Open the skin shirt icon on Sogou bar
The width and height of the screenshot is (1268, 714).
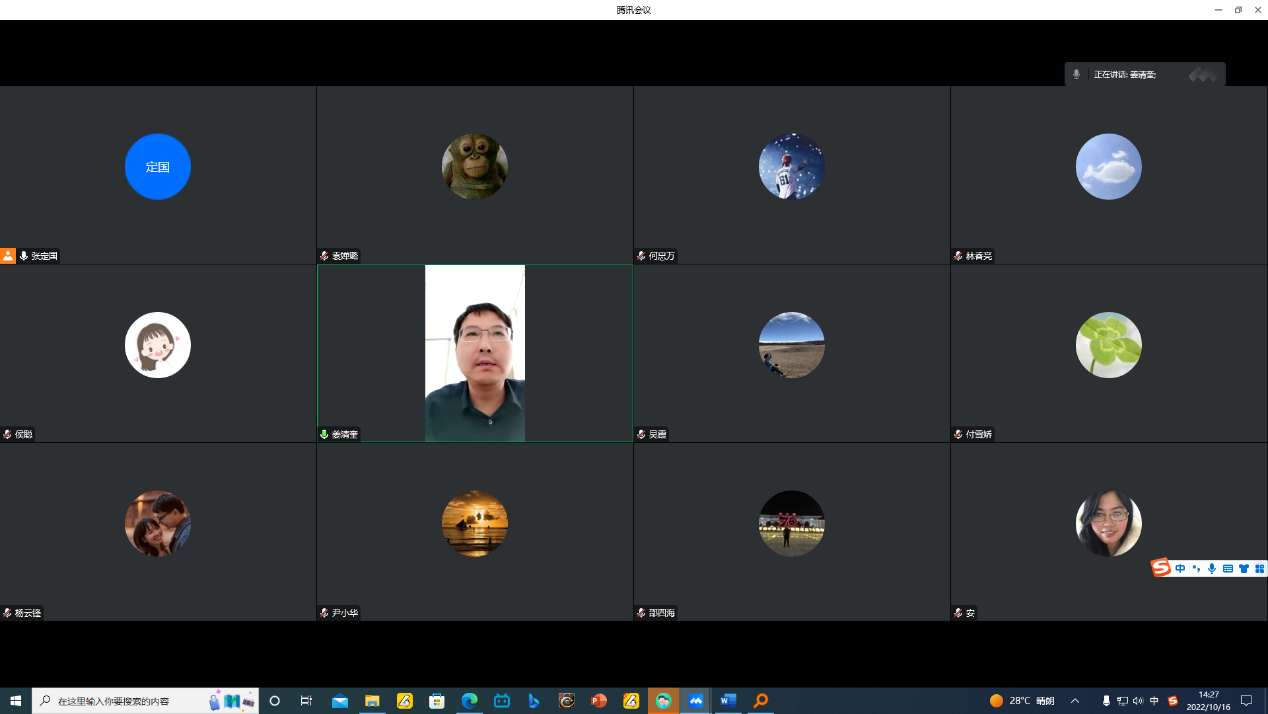coord(1244,568)
